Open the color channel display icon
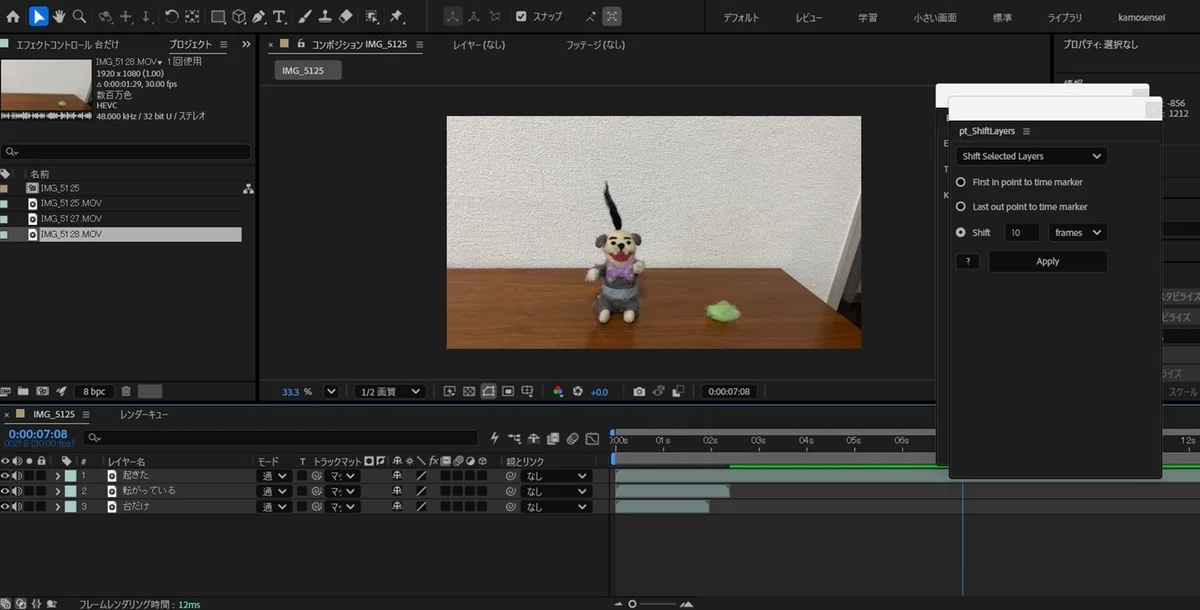The width and height of the screenshot is (1200, 610). pos(558,391)
